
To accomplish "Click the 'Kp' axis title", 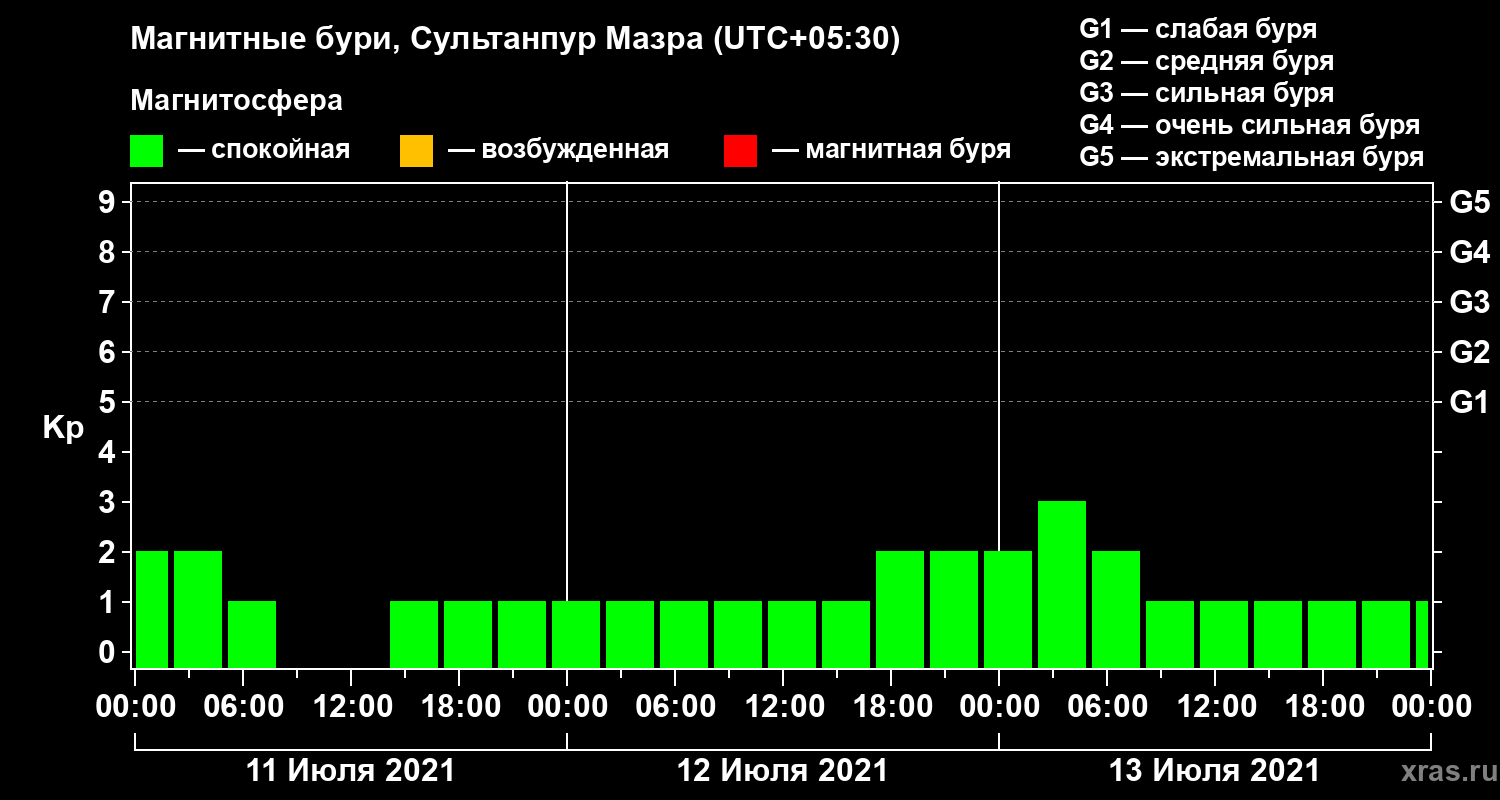I will [x=63, y=427].
